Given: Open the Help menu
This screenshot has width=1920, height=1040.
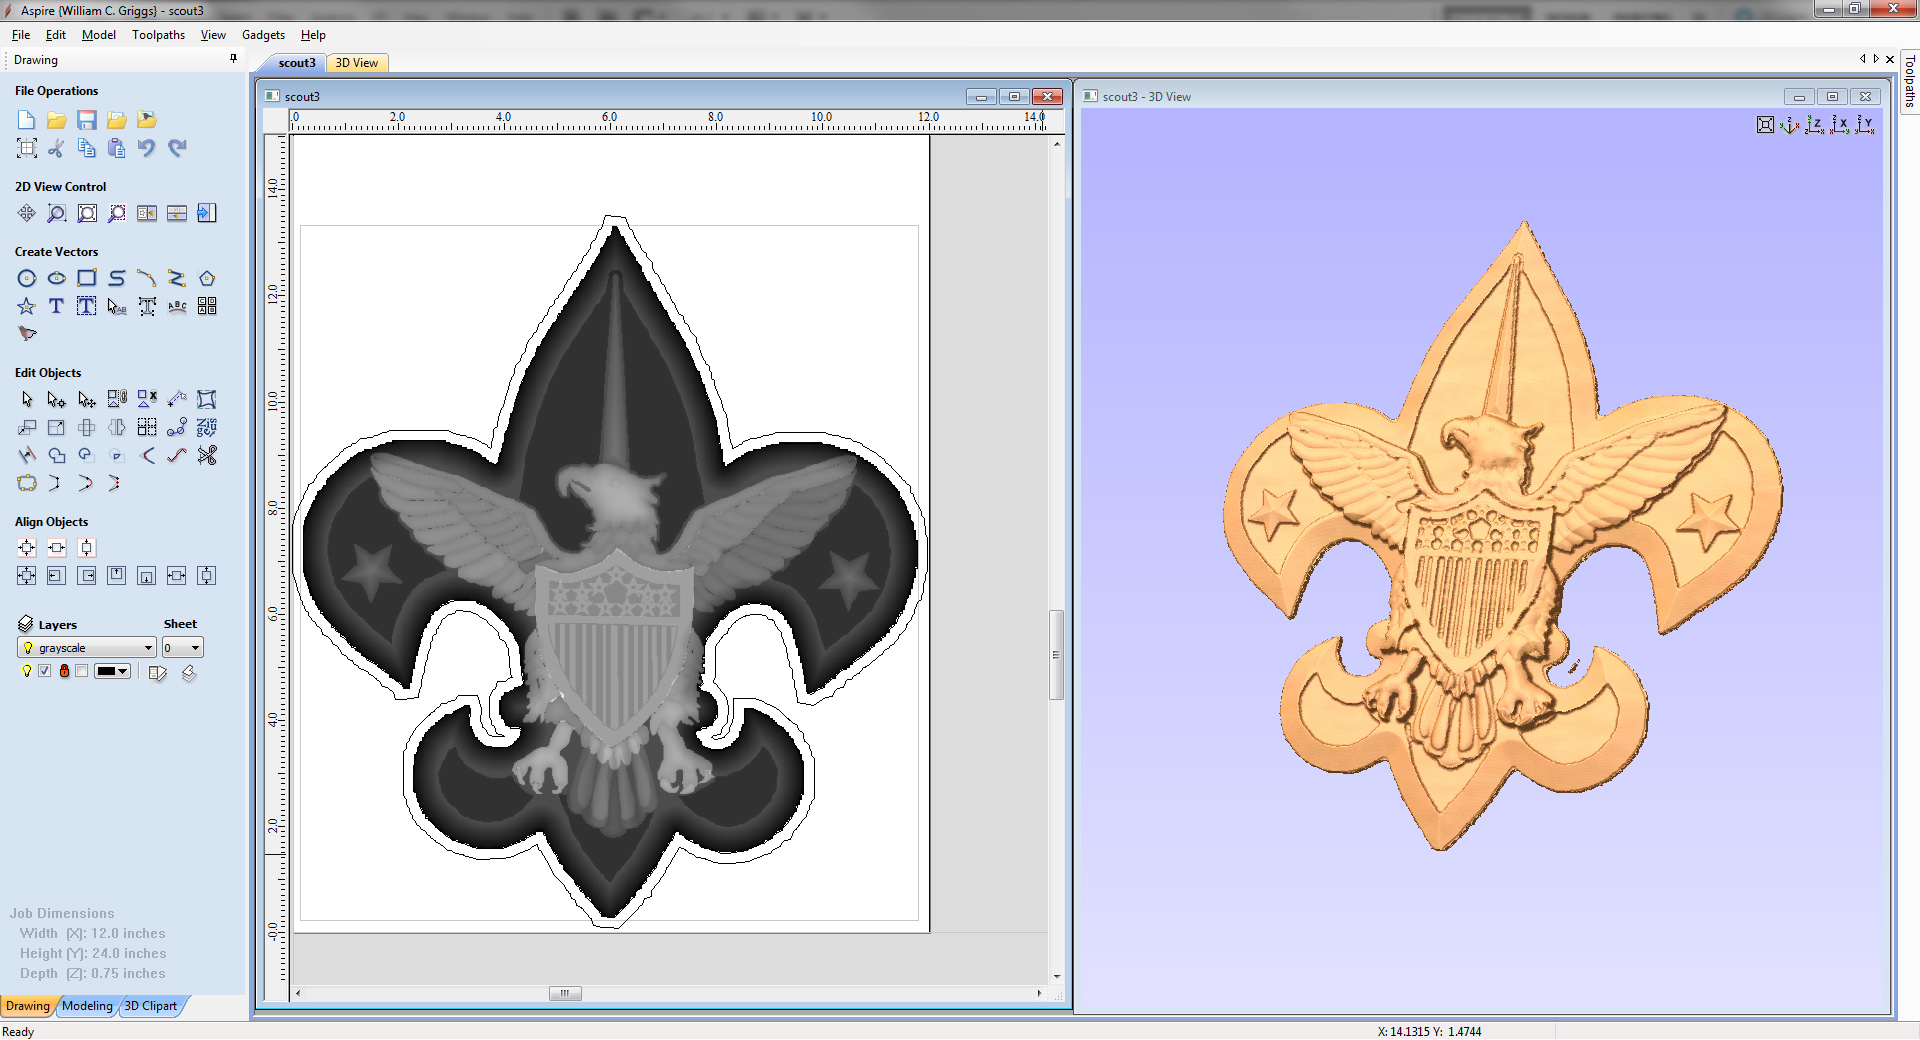Looking at the screenshot, I should click(314, 35).
